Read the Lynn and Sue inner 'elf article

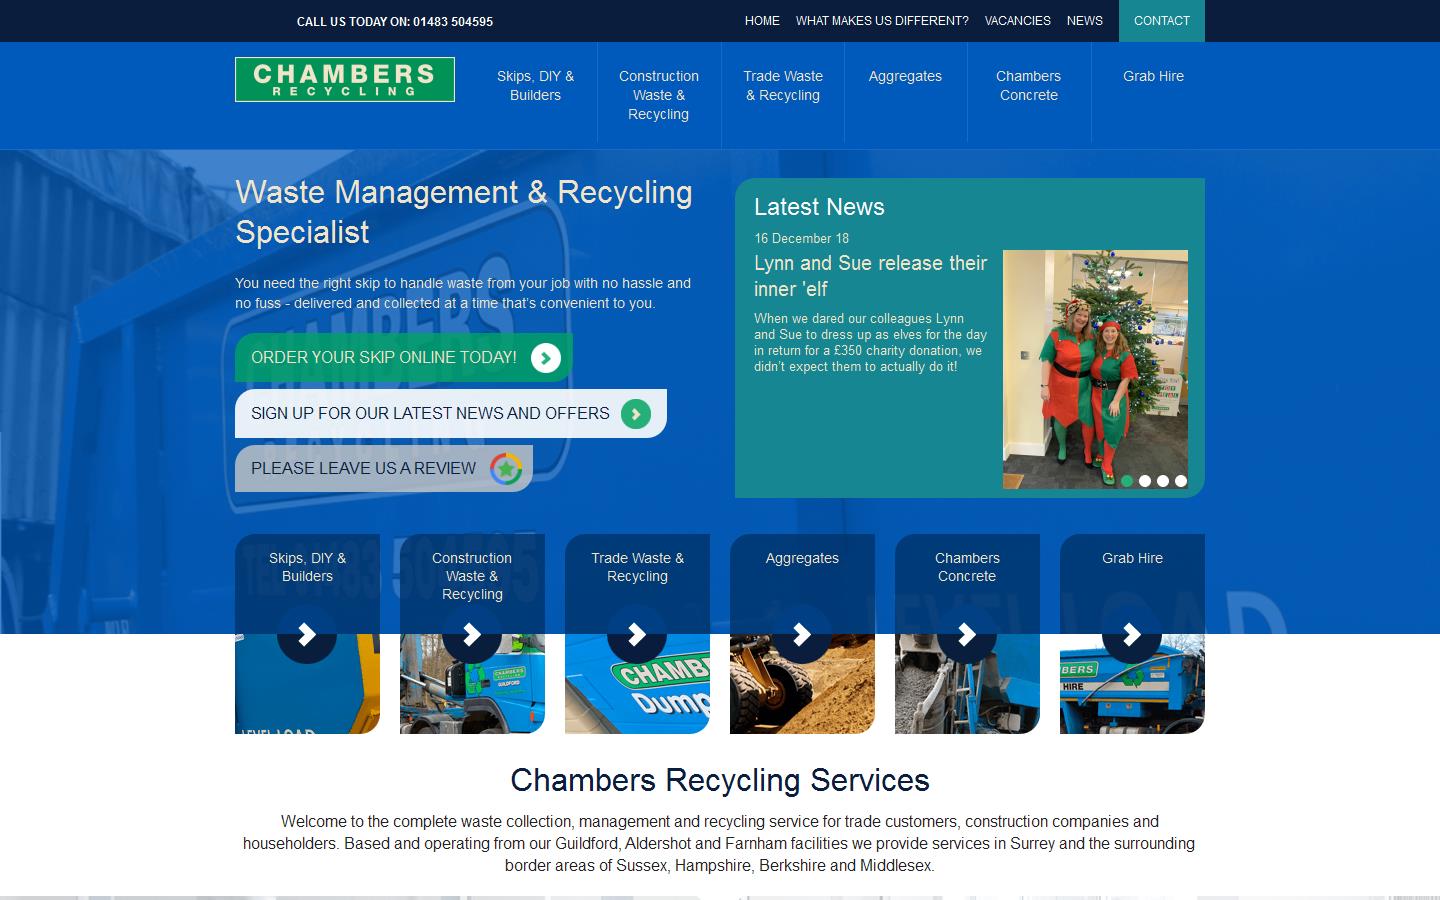[x=870, y=274]
